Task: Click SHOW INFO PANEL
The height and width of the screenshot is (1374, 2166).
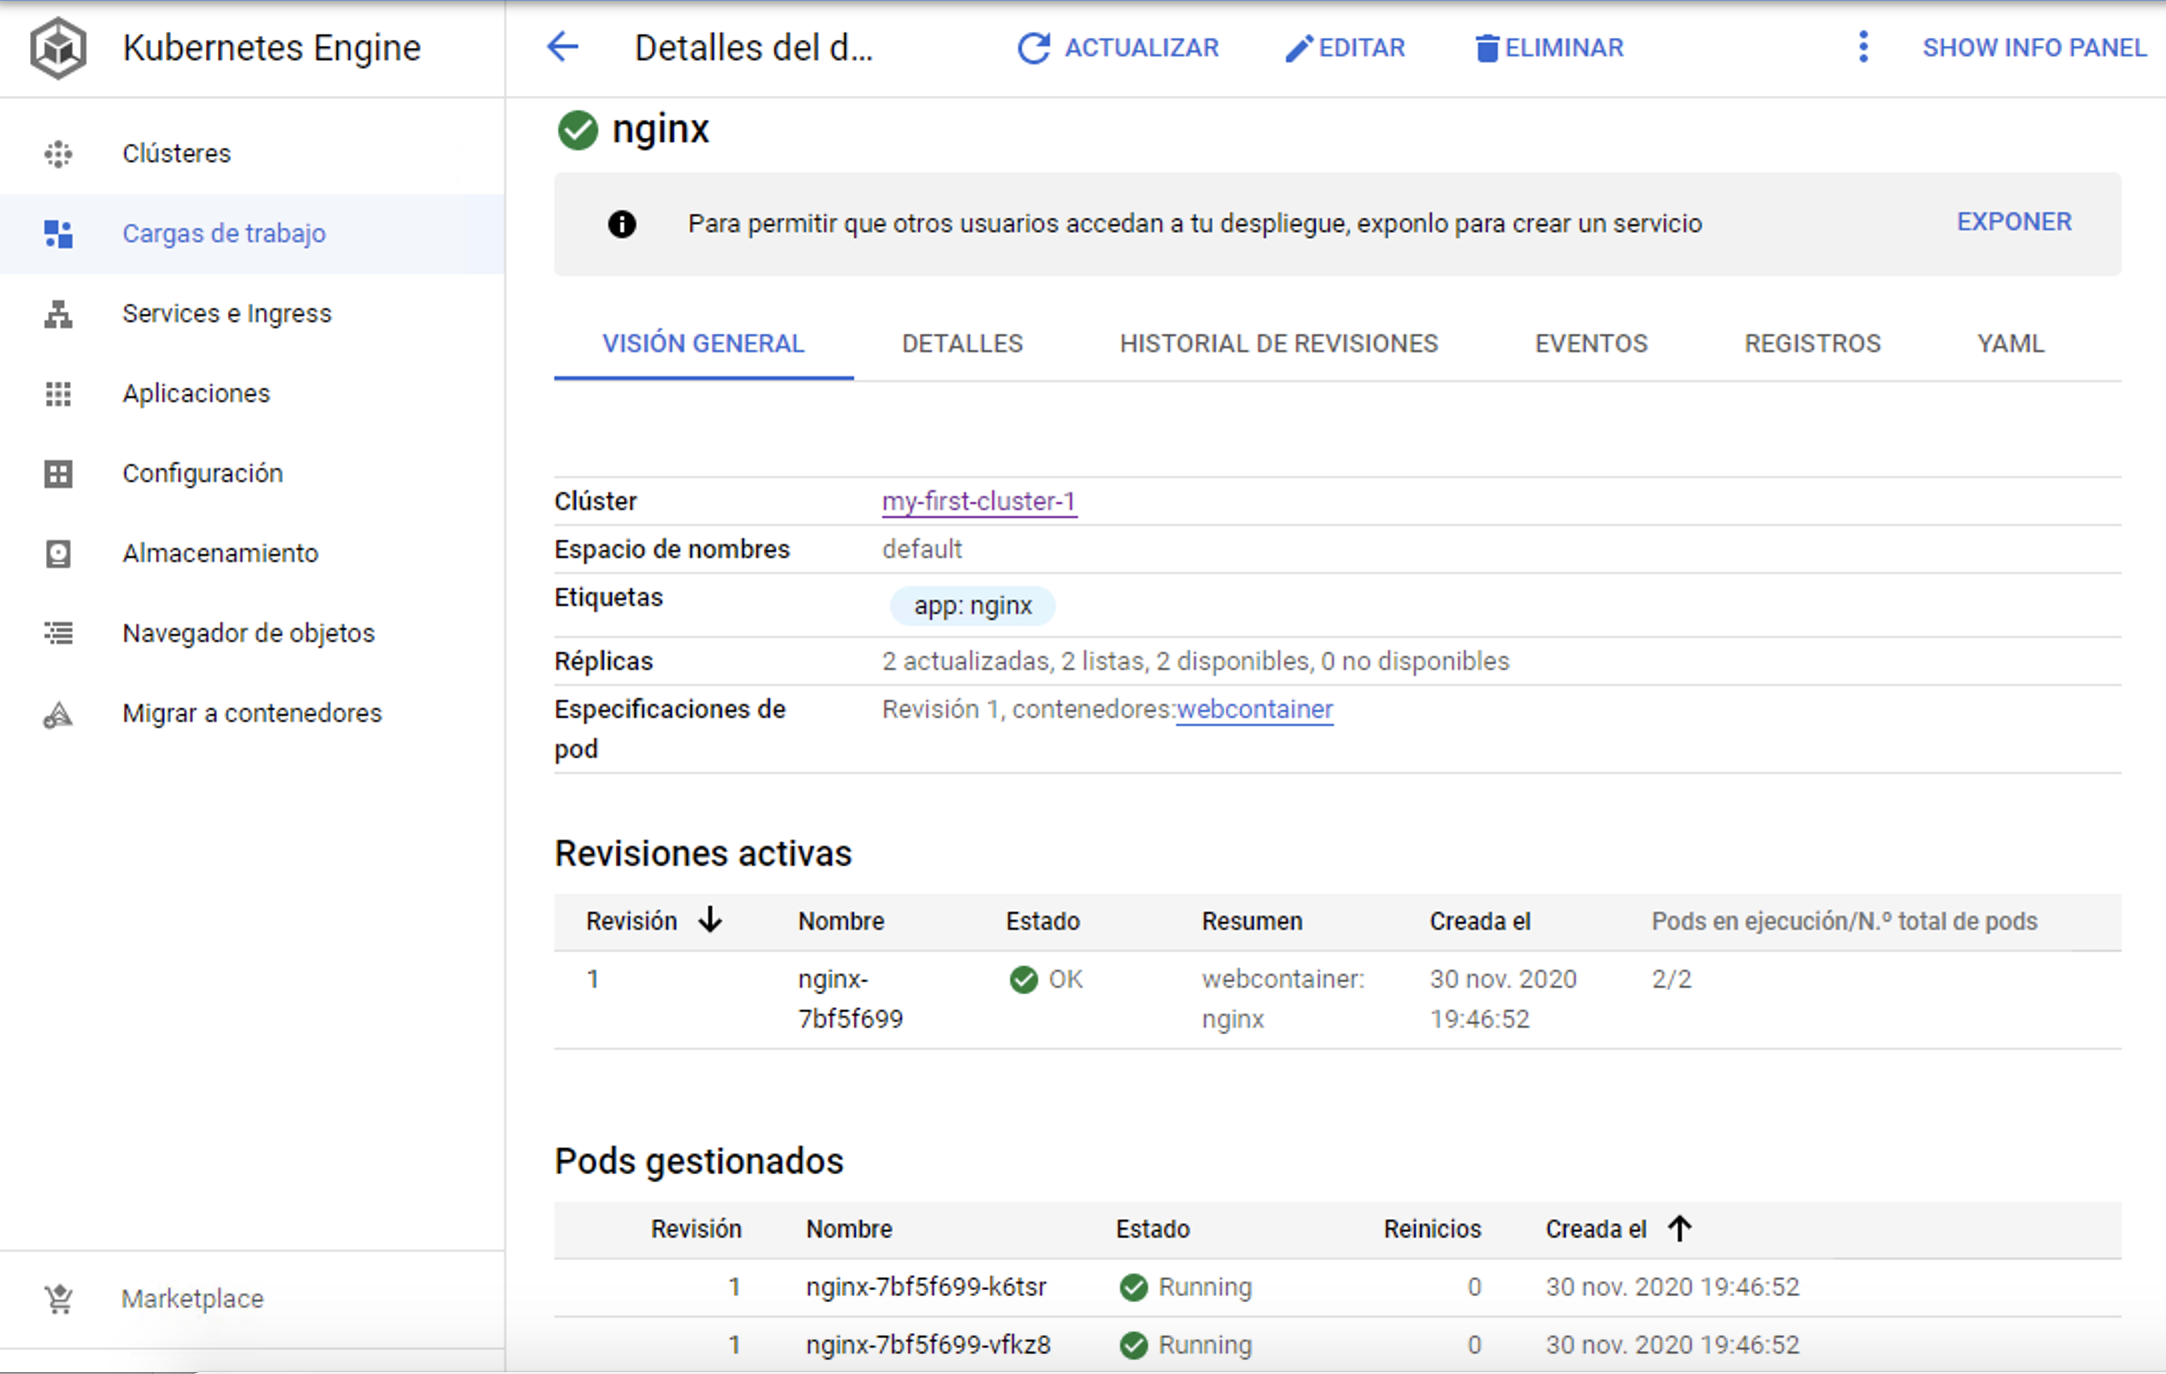Action: coord(2034,48)
